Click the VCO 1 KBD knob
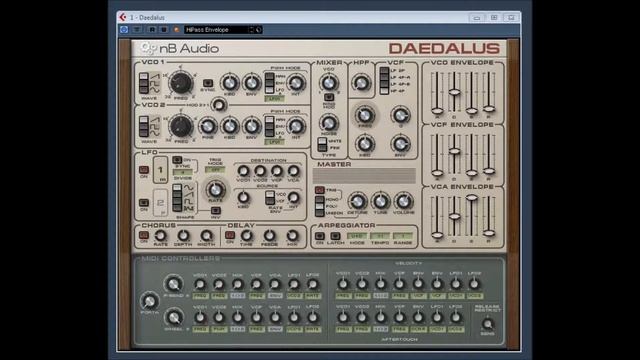Image resolution: width=640 pixels, height=360 pixels. [229, 83]
